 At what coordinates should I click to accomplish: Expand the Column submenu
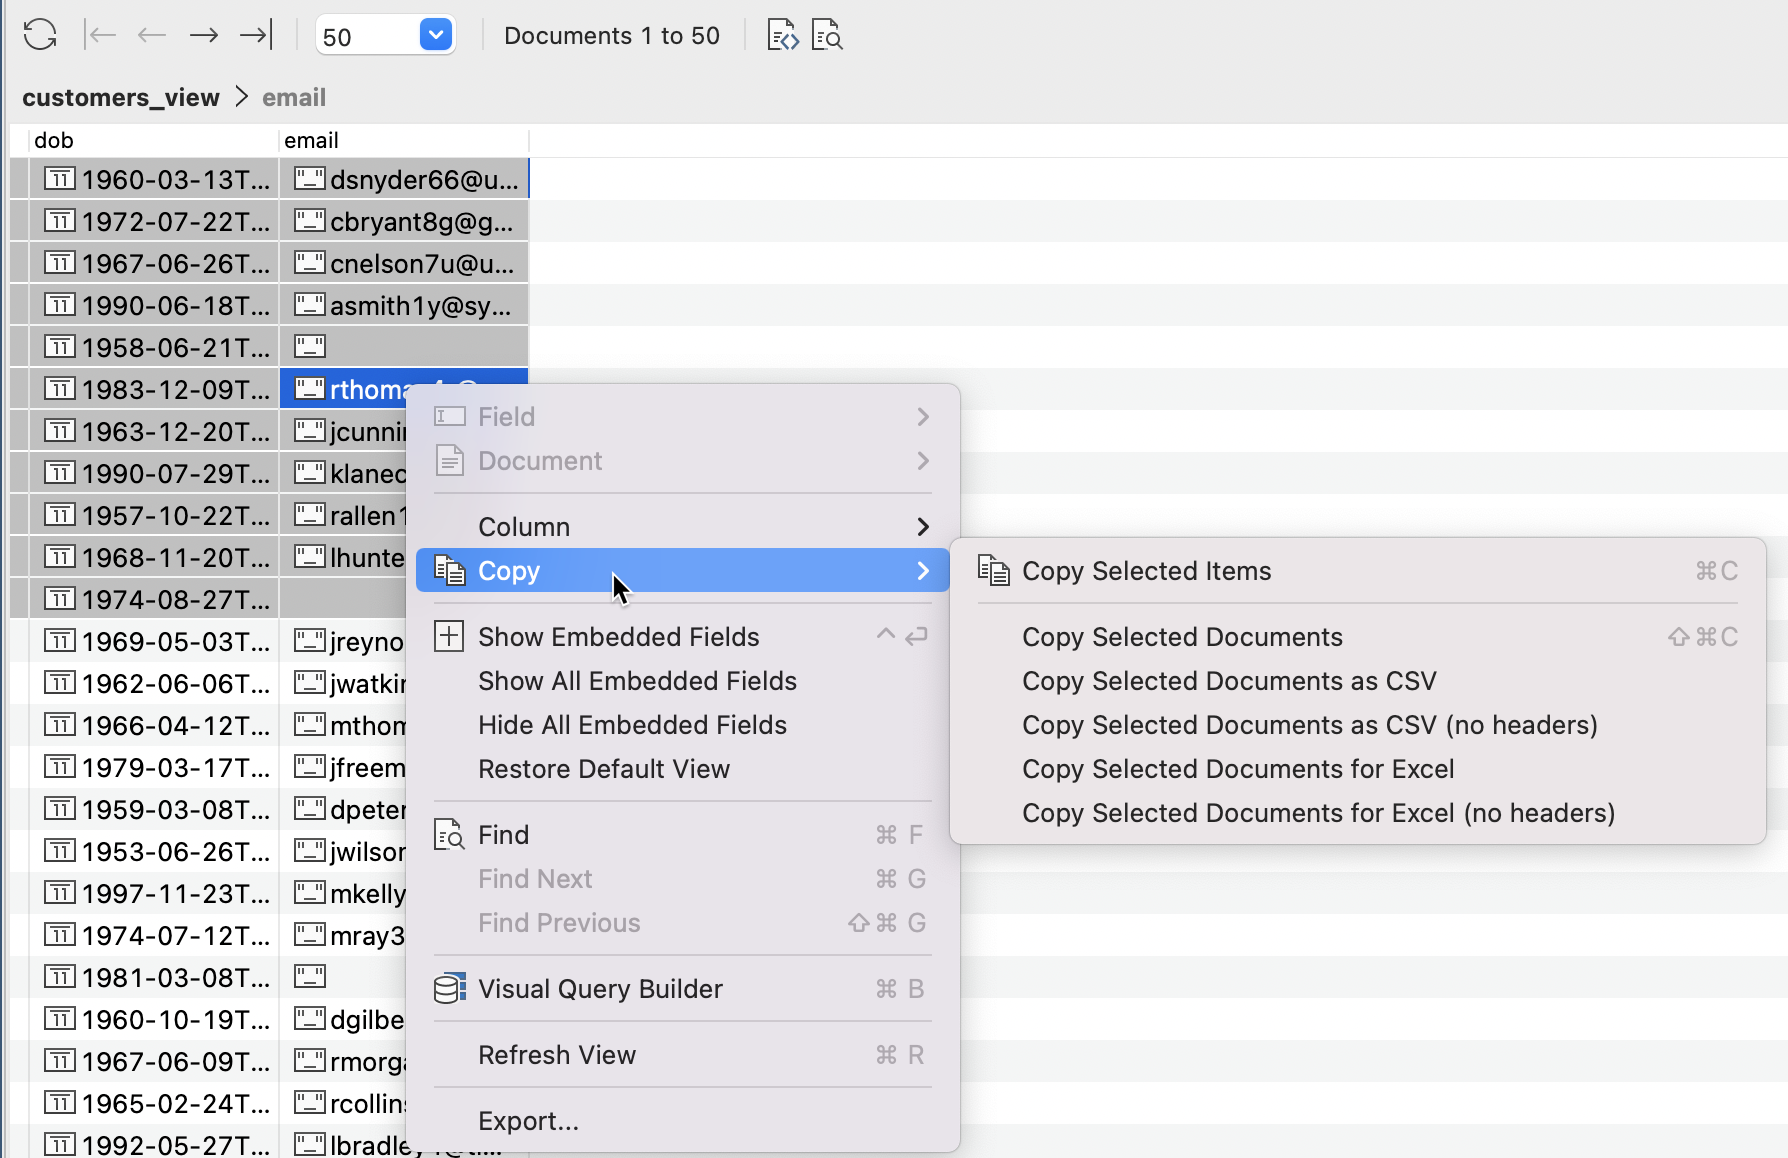tap(523, 526)
